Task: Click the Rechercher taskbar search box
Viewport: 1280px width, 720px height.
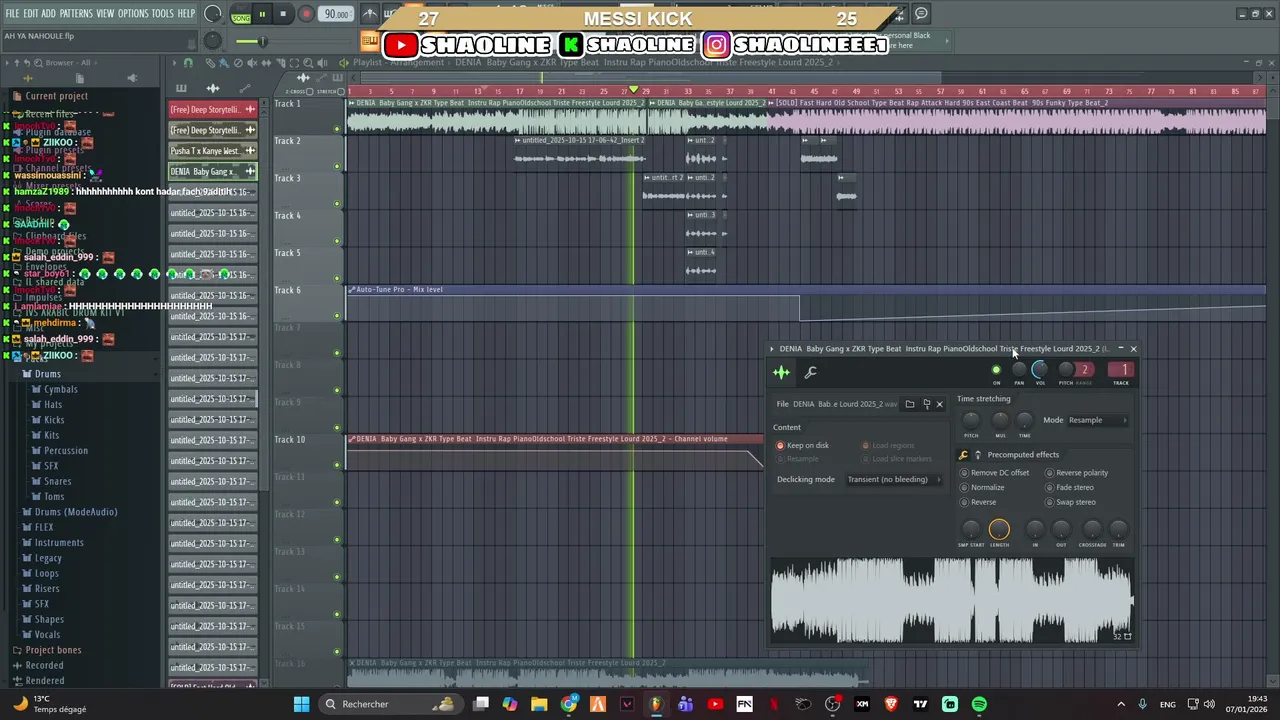Action: pyautogui.click(x=392, y=704)
